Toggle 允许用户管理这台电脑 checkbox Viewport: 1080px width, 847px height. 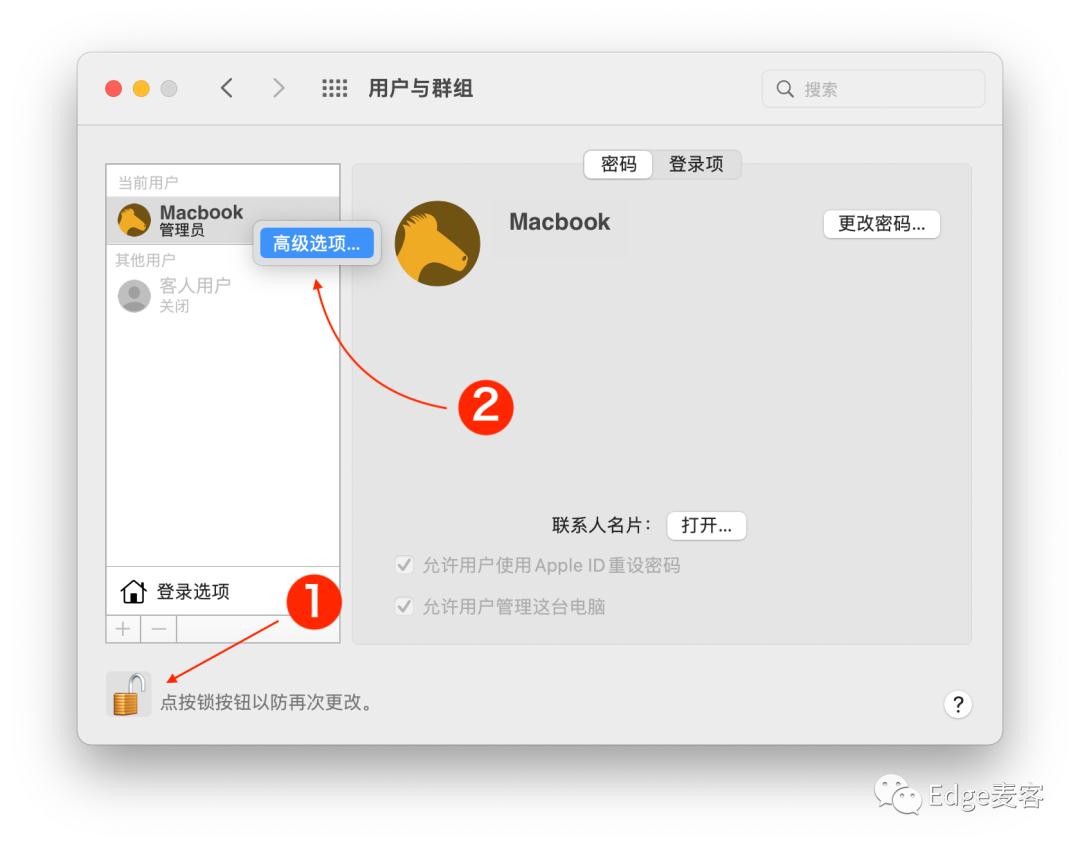tap(404, 607)
